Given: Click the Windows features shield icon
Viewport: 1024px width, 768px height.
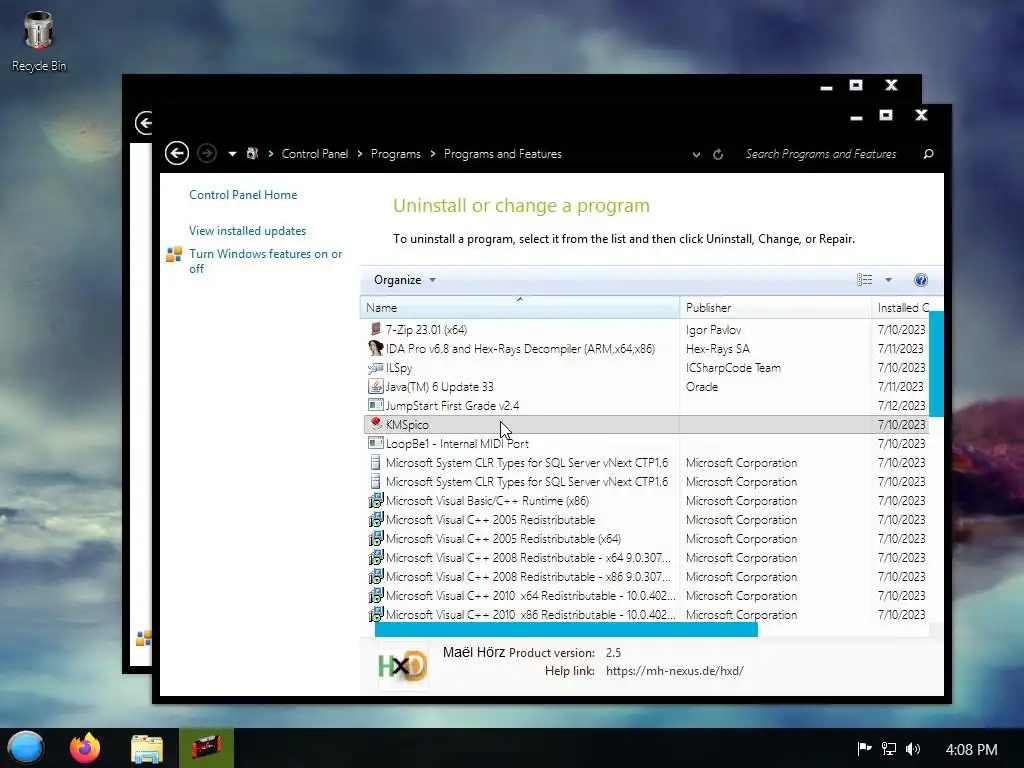Looking at the screenshot, I should pyautogui.click(x=174, y=254).
